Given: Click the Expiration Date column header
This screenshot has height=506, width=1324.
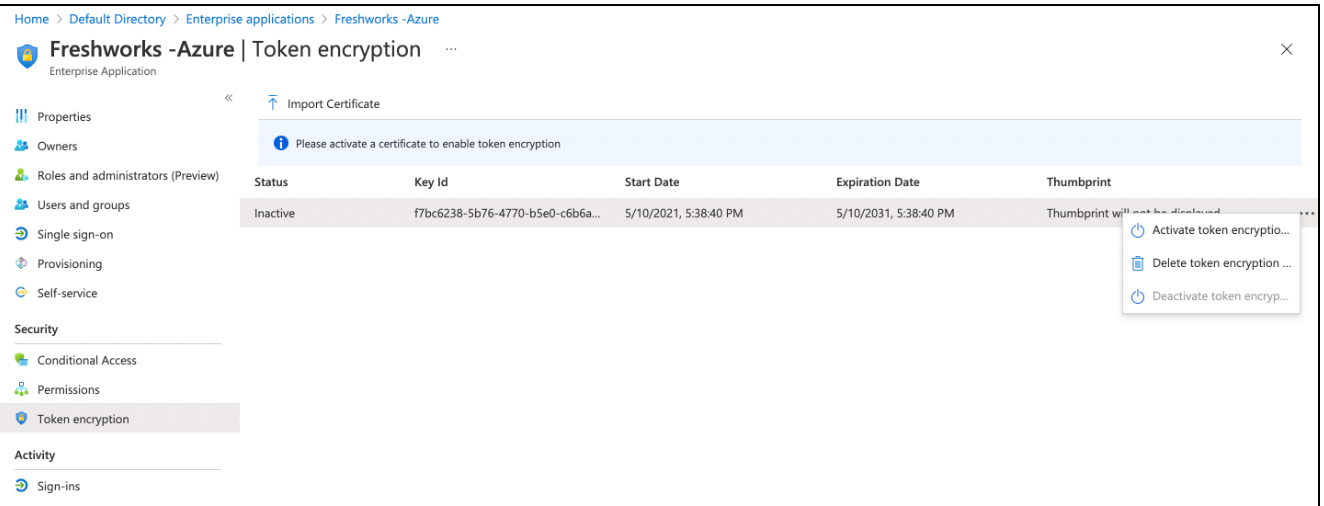Looking at the screenshot, I should (x=878, y=182).
